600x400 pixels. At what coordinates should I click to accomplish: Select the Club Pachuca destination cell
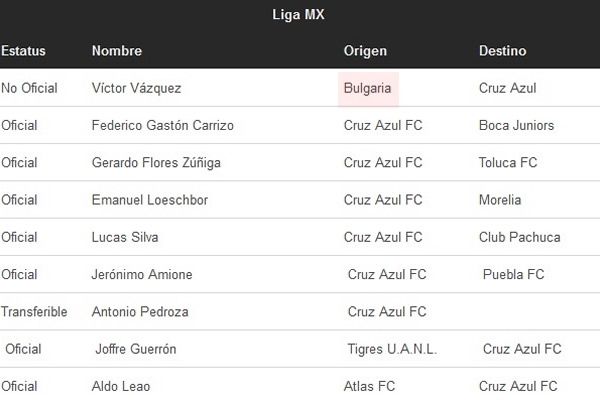[519, 237]
